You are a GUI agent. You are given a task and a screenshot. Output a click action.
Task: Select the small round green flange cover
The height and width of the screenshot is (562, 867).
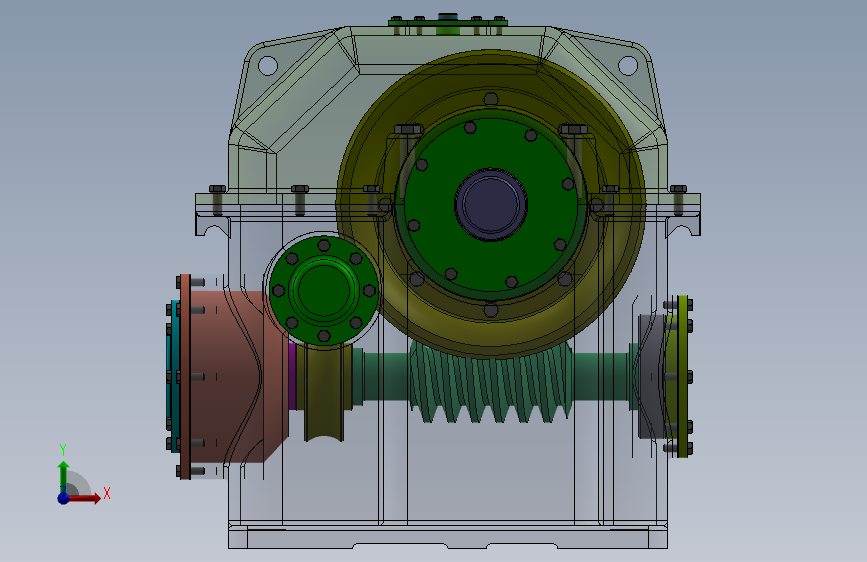tap(324, 290)
